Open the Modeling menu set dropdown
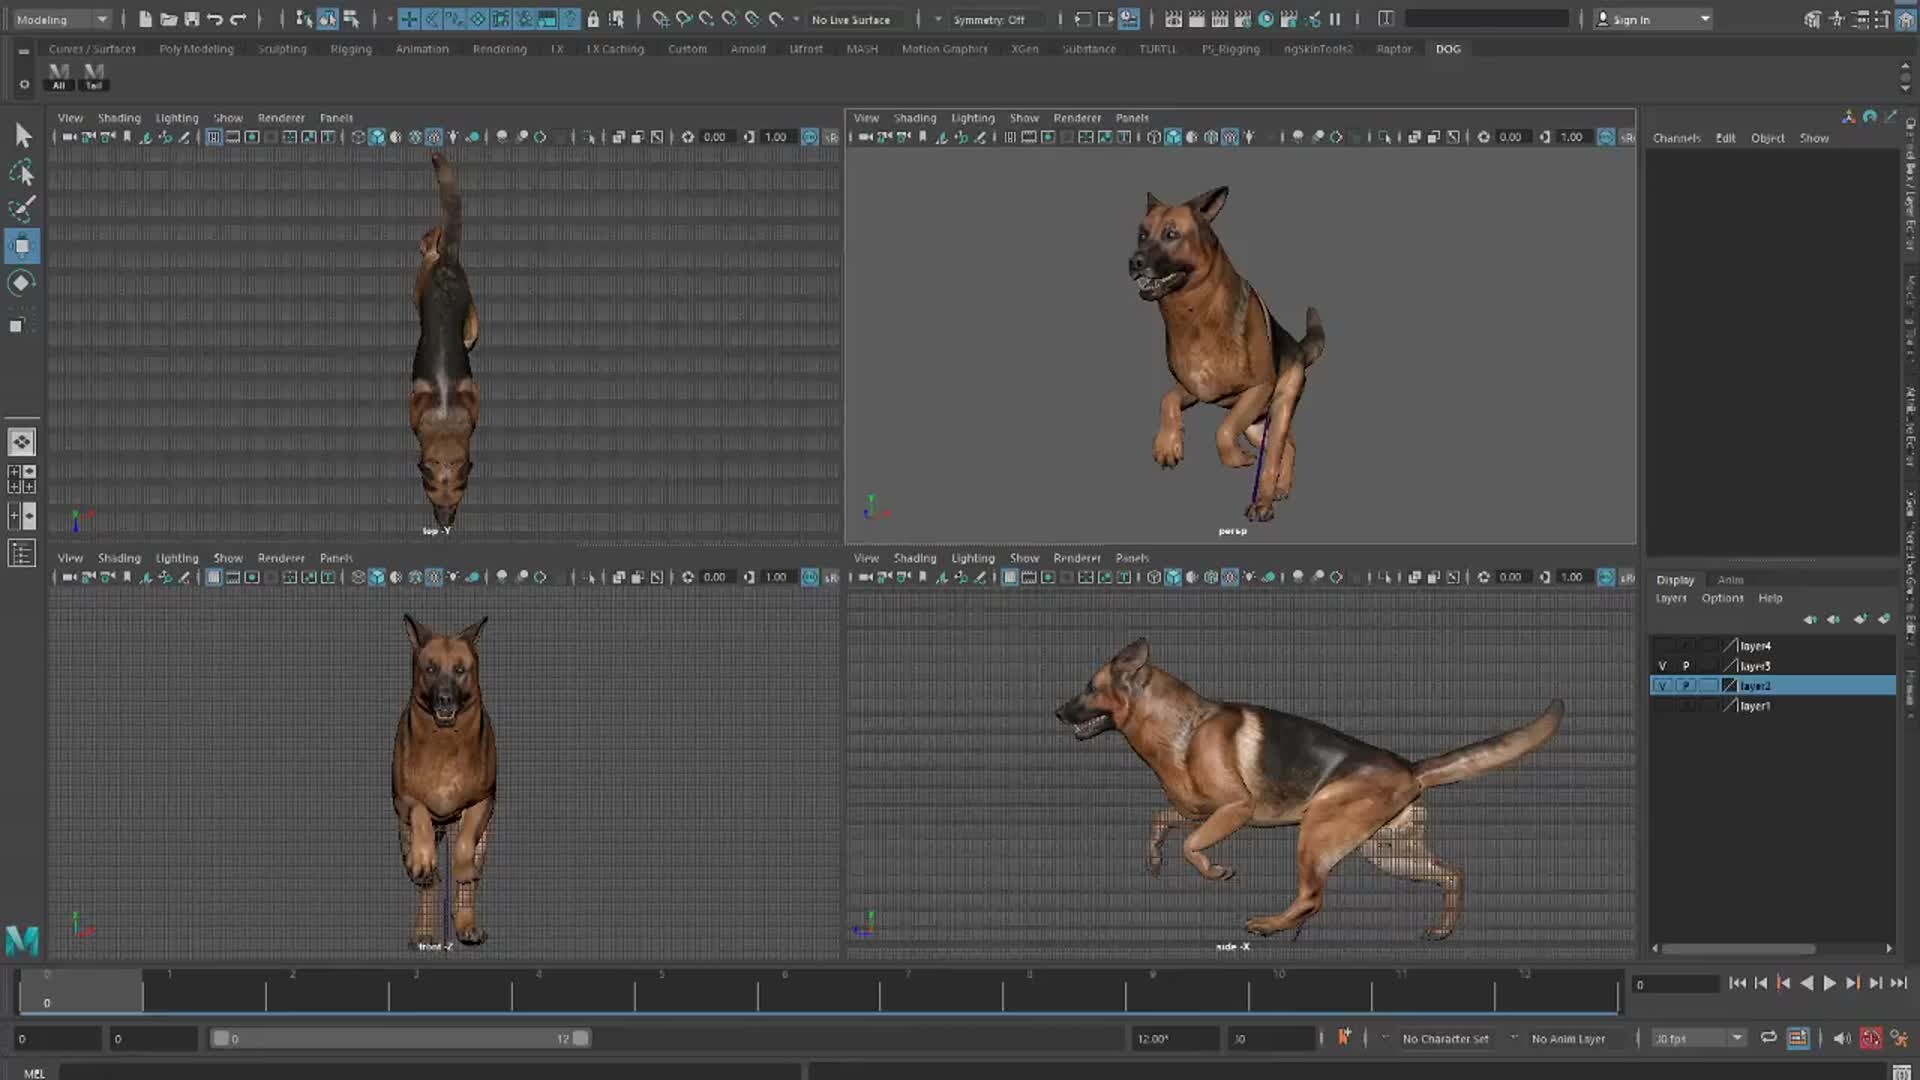Viewport: 1920px width, 1080px height. [x=60, y=18]
